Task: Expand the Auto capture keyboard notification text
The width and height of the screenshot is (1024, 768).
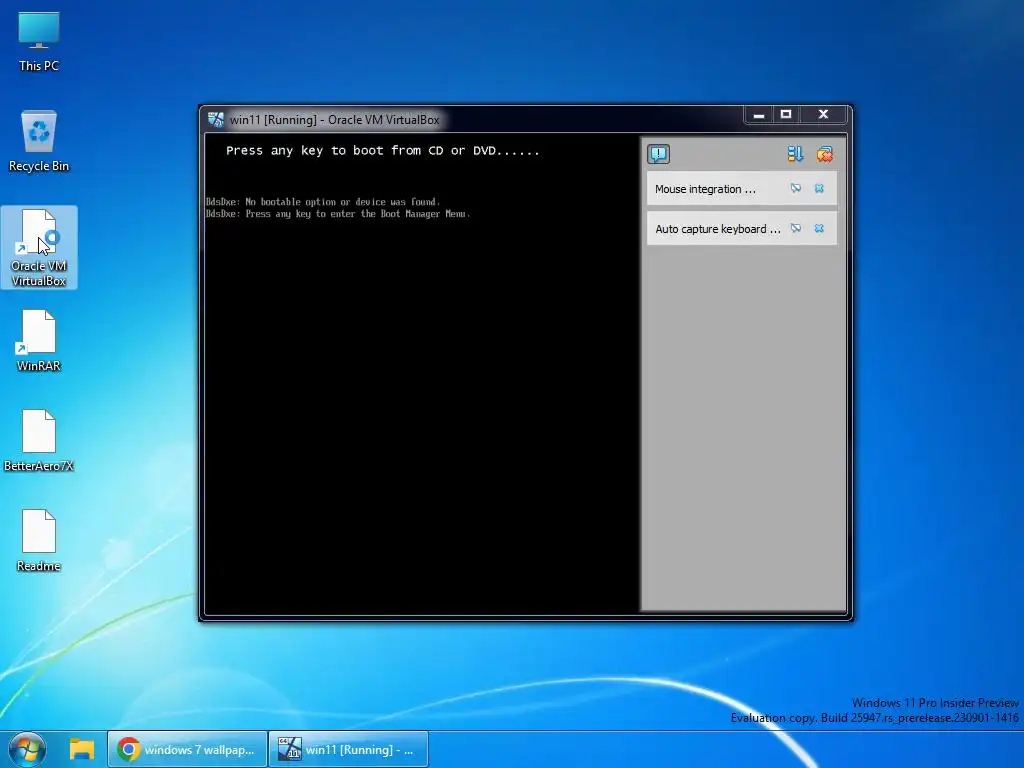Action: tap(718, 229)
